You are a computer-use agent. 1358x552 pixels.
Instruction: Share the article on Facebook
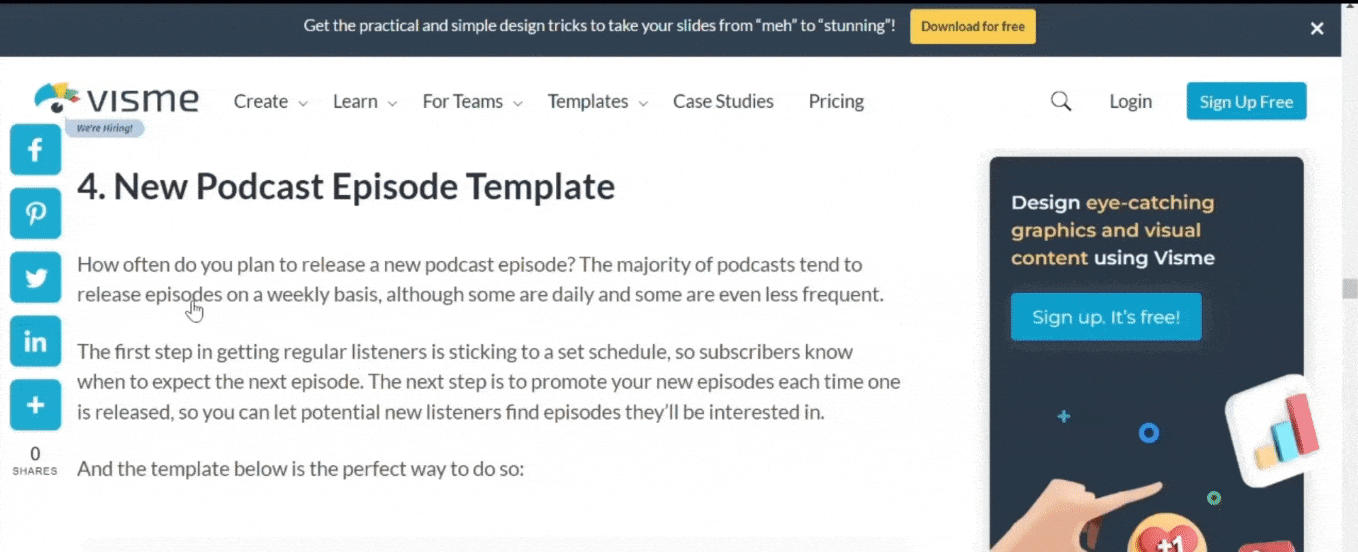[35, 150]
